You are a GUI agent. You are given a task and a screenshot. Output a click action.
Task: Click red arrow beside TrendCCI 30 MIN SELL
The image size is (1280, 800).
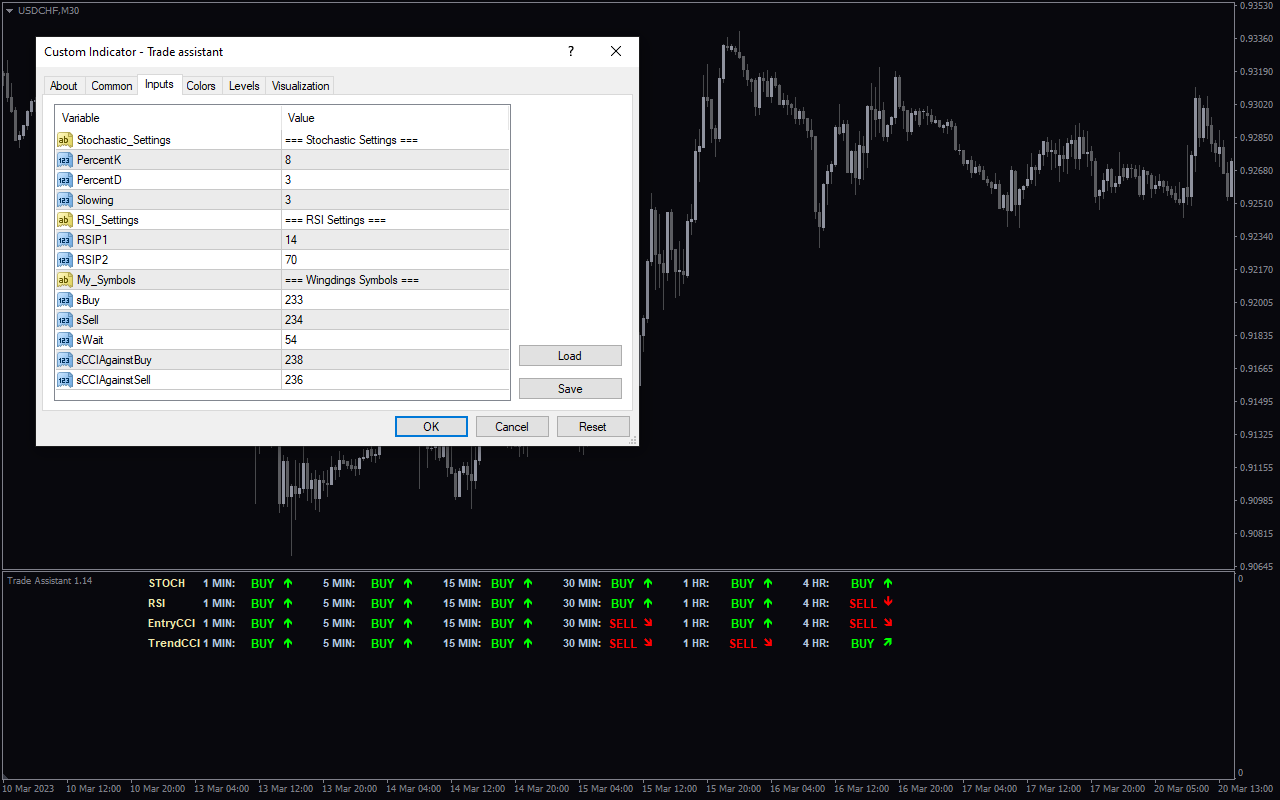(x=647, y=643)
